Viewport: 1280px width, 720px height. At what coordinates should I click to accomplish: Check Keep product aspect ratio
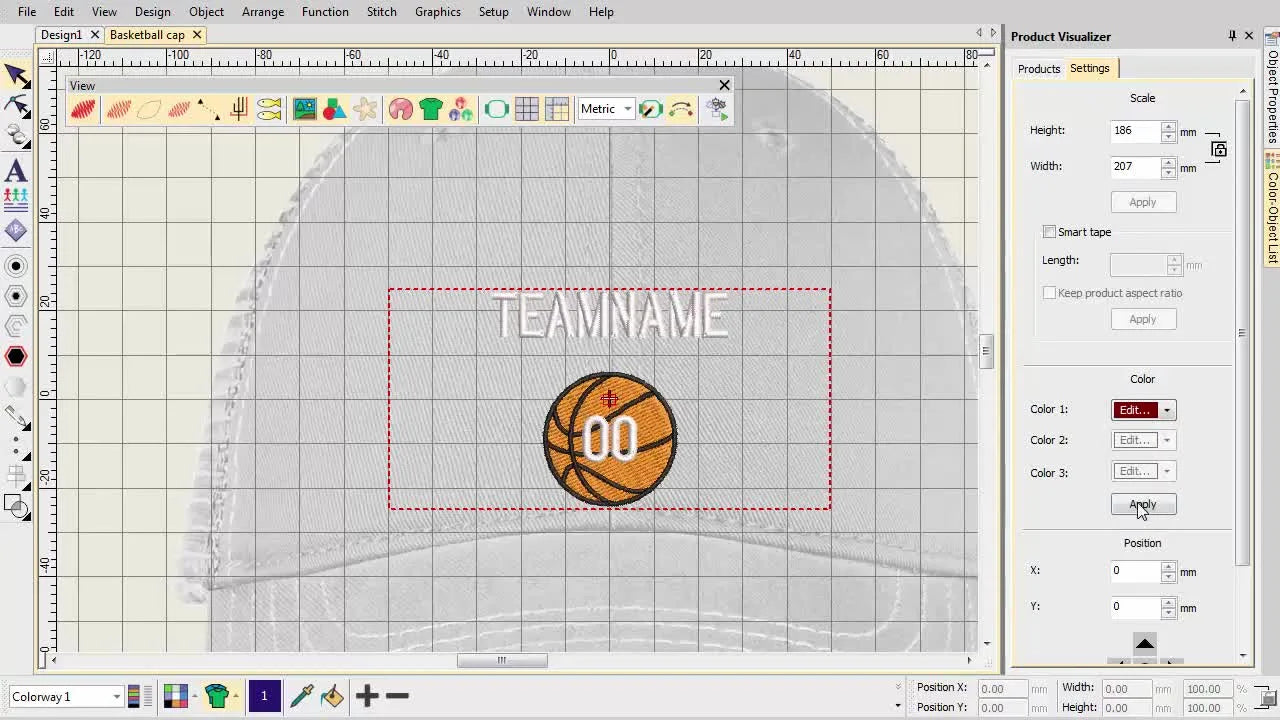pyautogui.click(x=1050, y=292)
